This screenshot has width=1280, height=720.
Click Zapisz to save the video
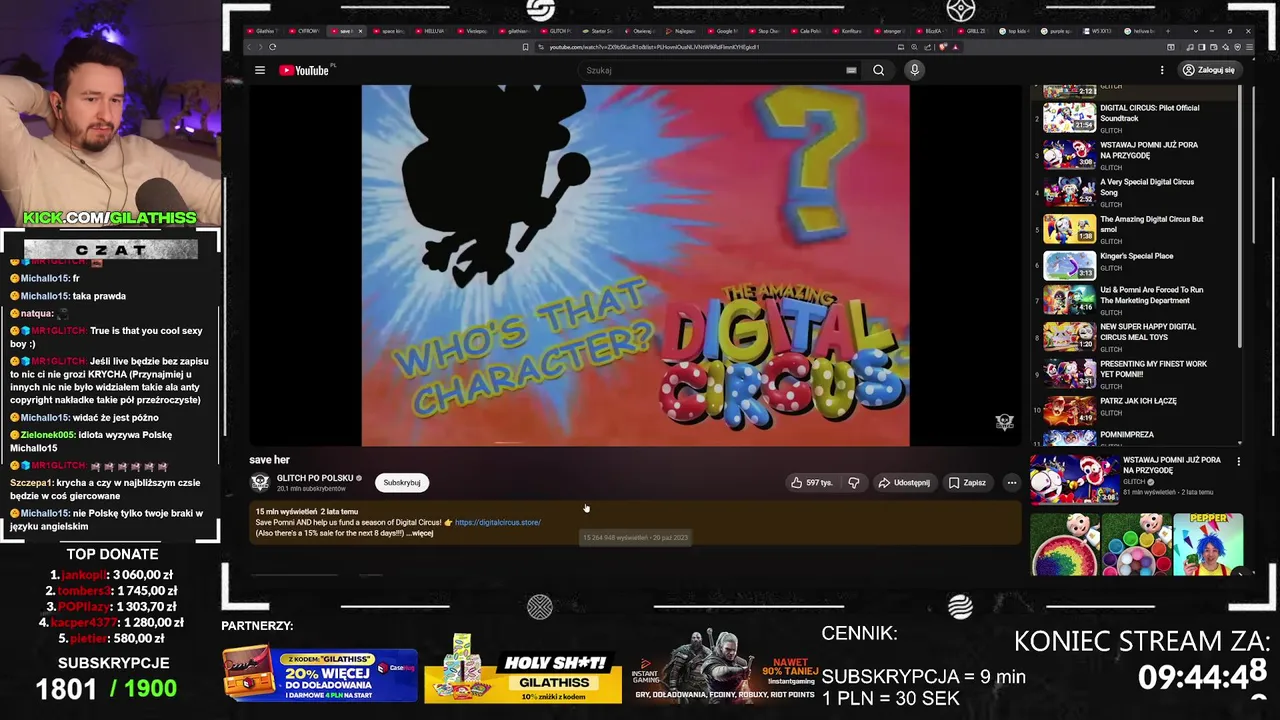pos(967,483)
